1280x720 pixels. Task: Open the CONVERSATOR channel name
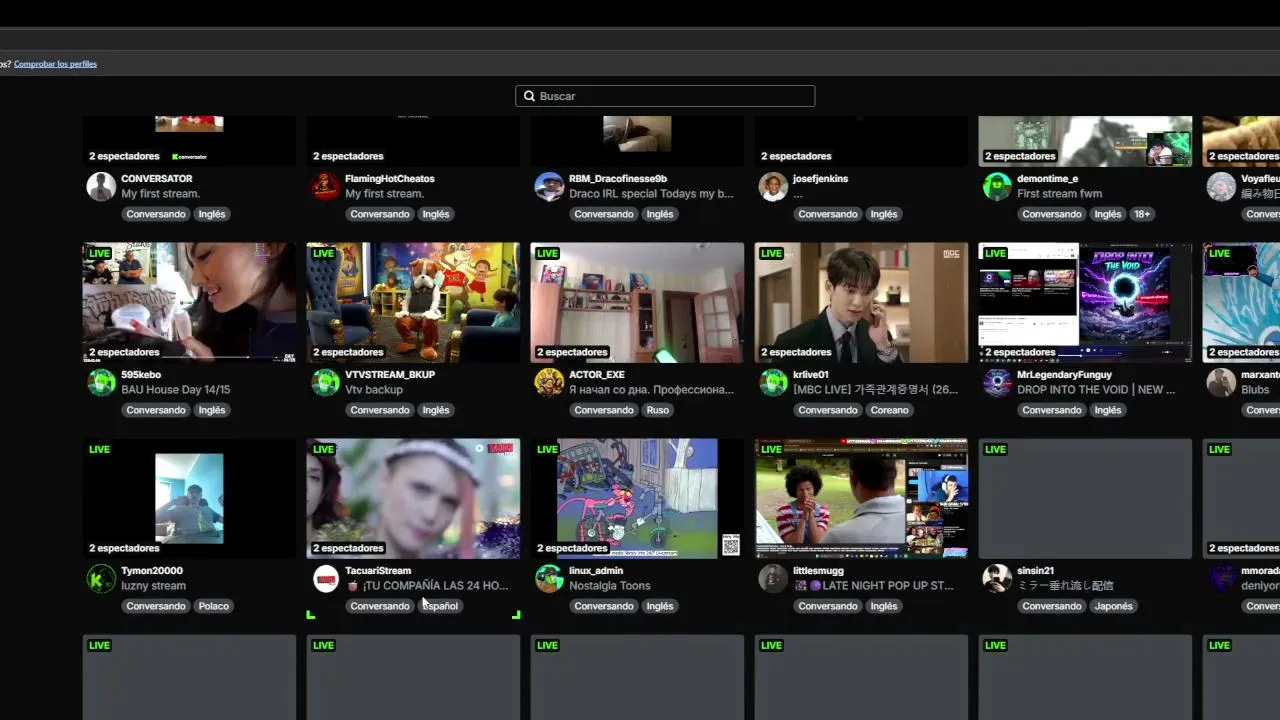coord(157,179)
